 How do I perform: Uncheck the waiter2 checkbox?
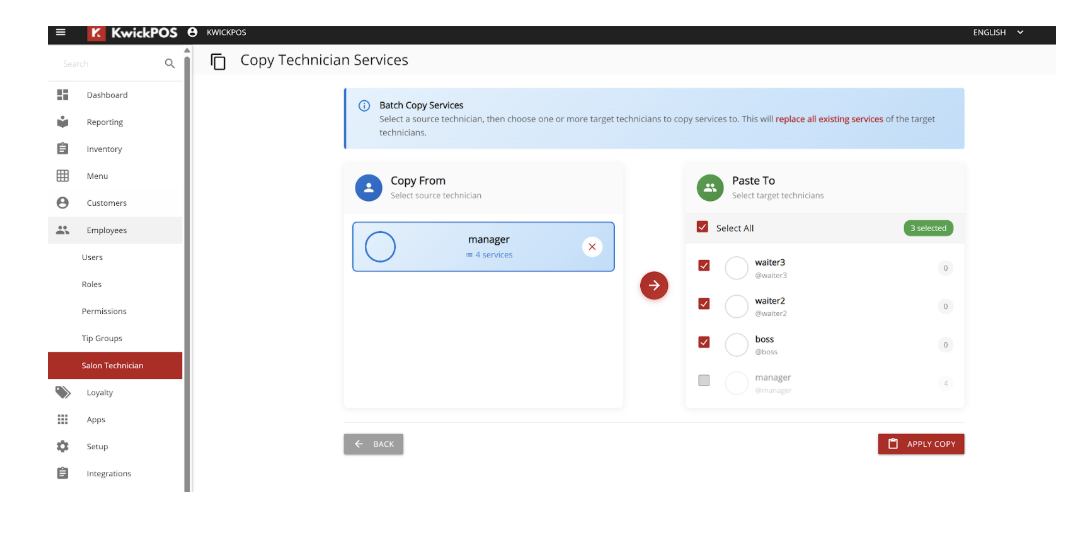coord(704,303)
